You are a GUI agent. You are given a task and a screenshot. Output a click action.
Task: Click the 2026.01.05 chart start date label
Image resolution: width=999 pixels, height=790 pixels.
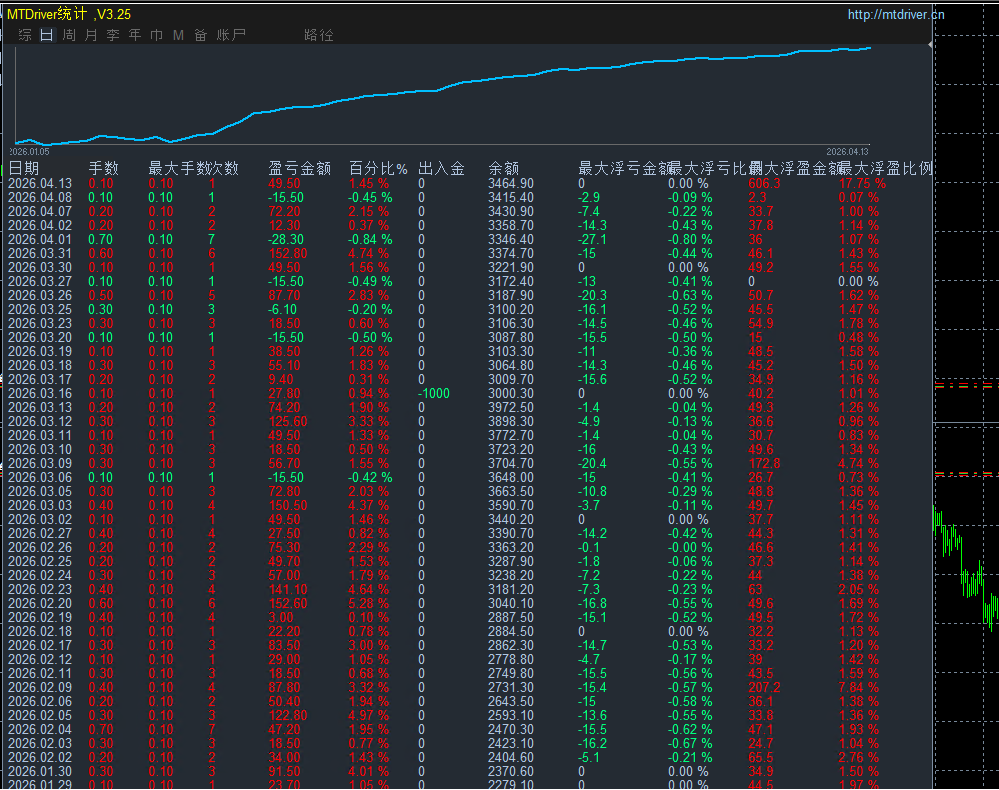[29, 152]
